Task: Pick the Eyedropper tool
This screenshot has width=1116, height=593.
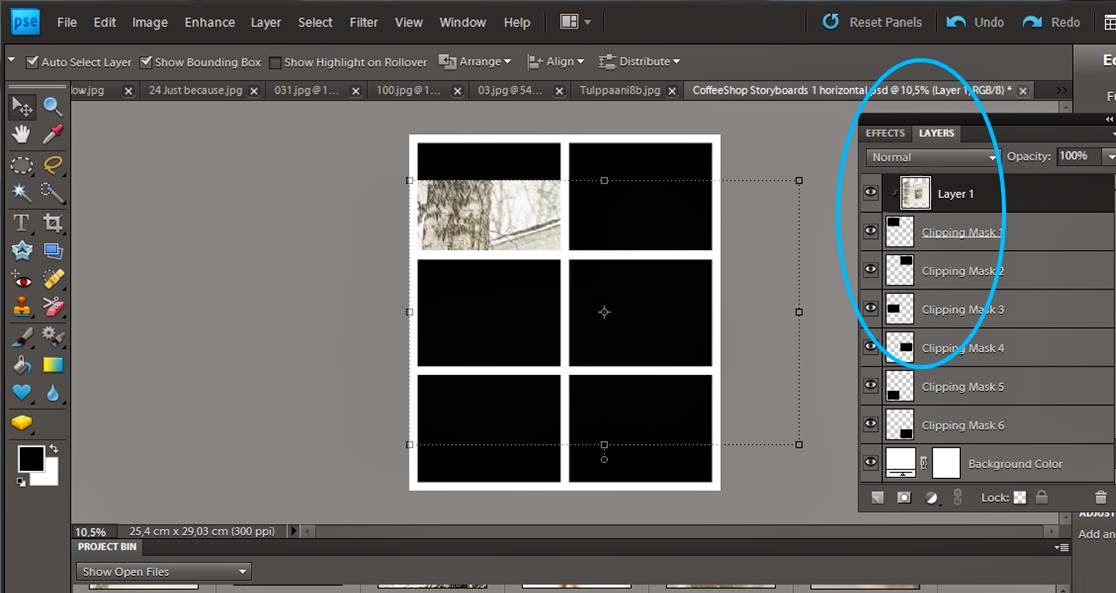Action: pyautogui.click(x=52, y=133)
